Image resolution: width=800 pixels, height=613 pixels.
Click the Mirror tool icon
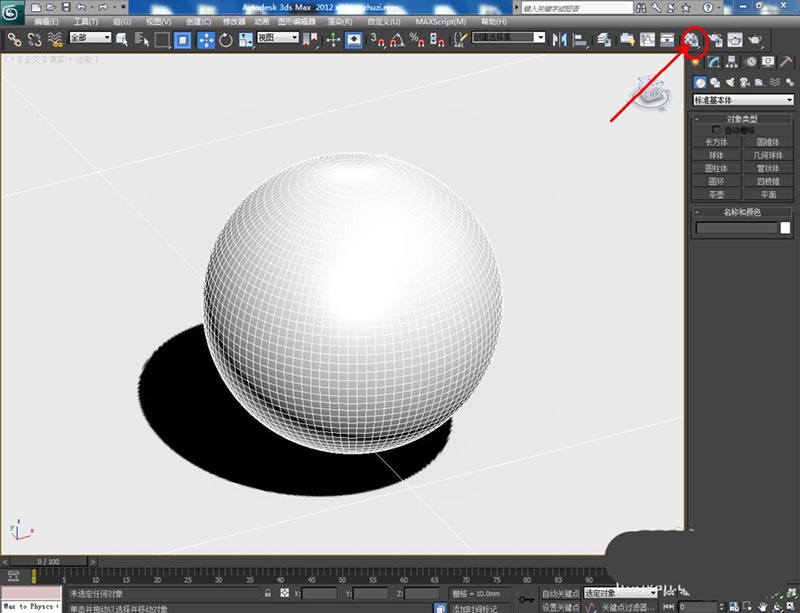click(558, 40)
